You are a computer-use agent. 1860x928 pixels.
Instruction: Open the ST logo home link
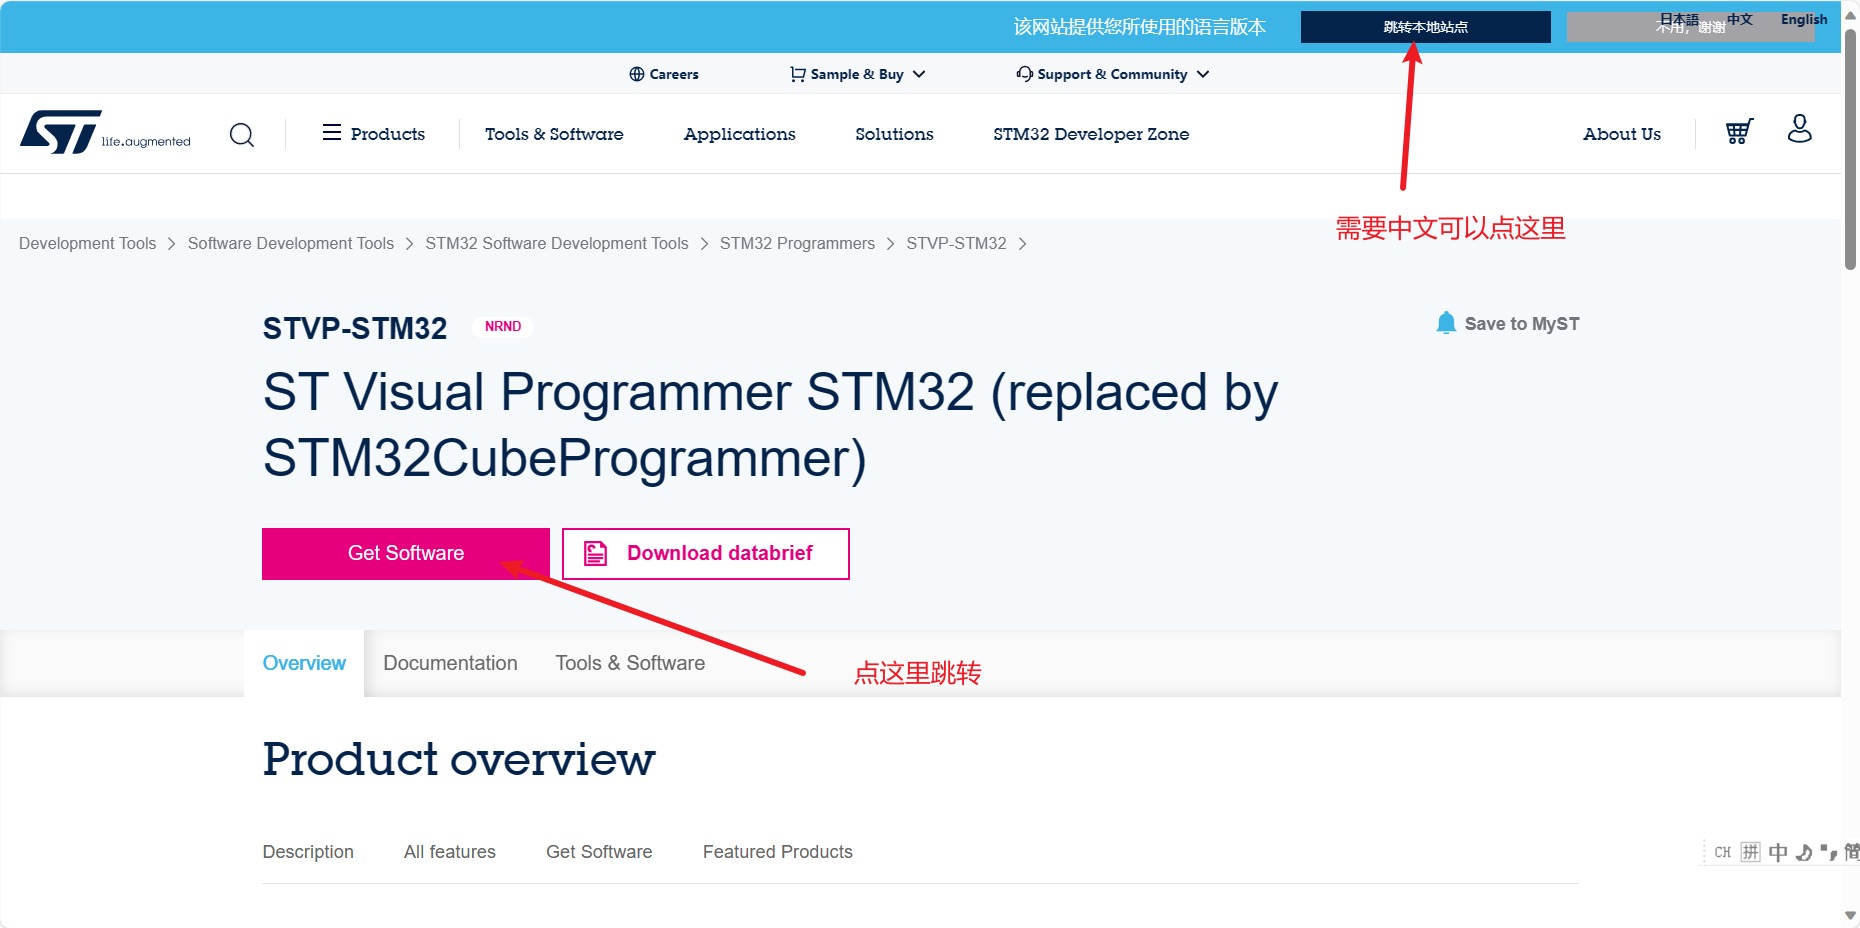[x=105, y=133]
